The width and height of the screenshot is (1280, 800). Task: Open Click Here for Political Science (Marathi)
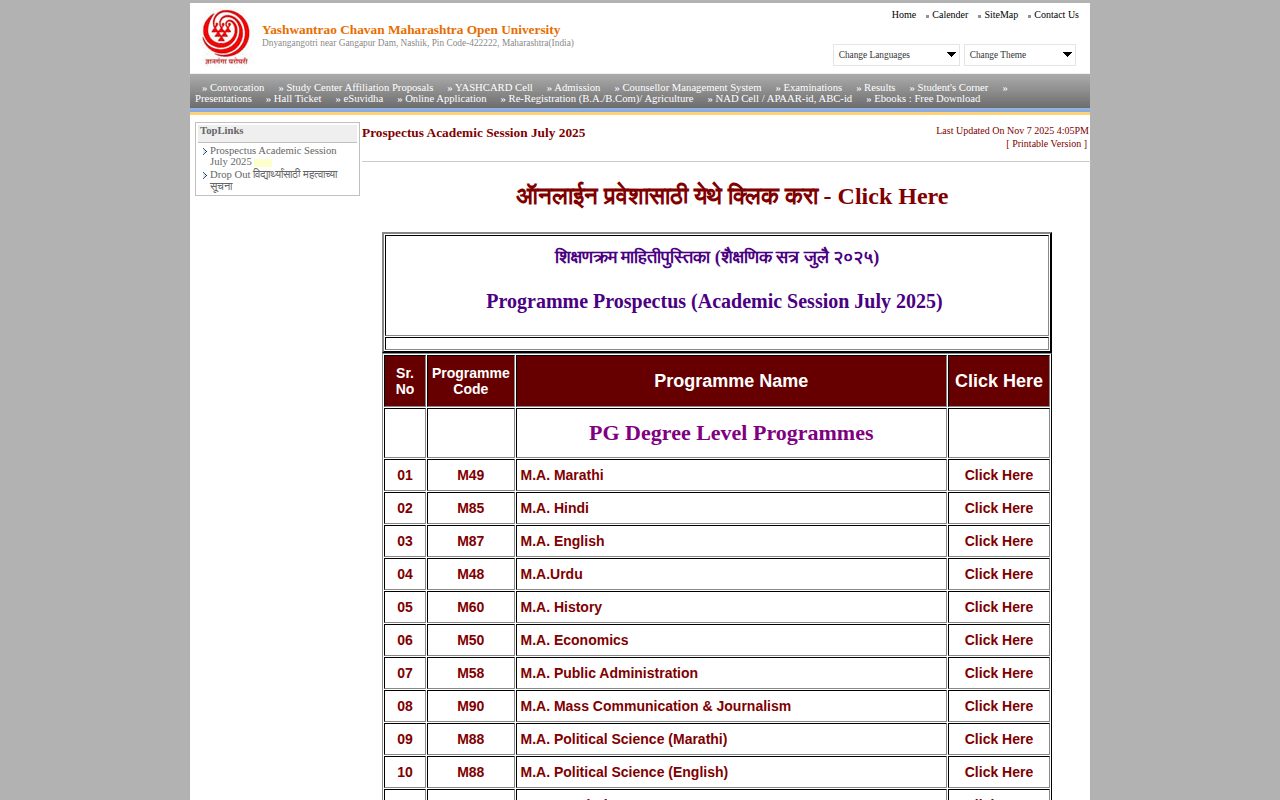(x=998, y=739)
